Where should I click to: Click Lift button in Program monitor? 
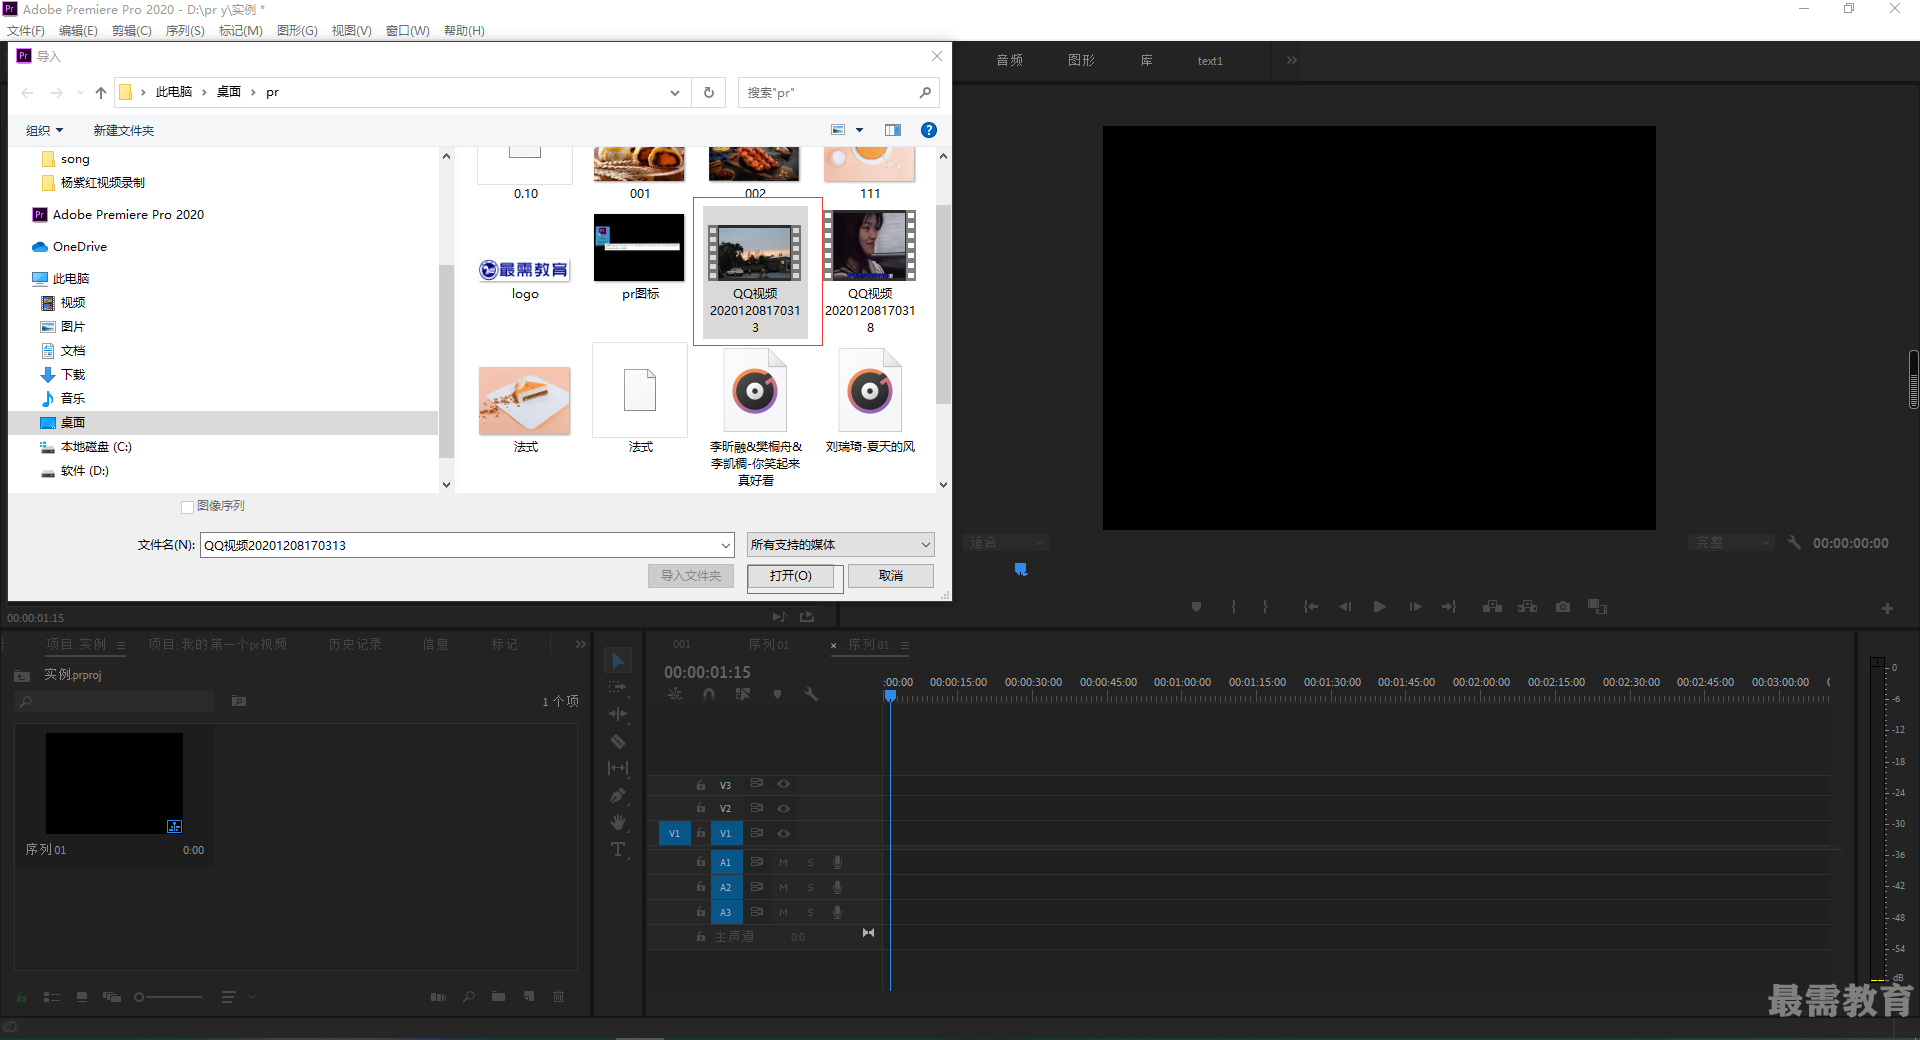coord(1492,607)
